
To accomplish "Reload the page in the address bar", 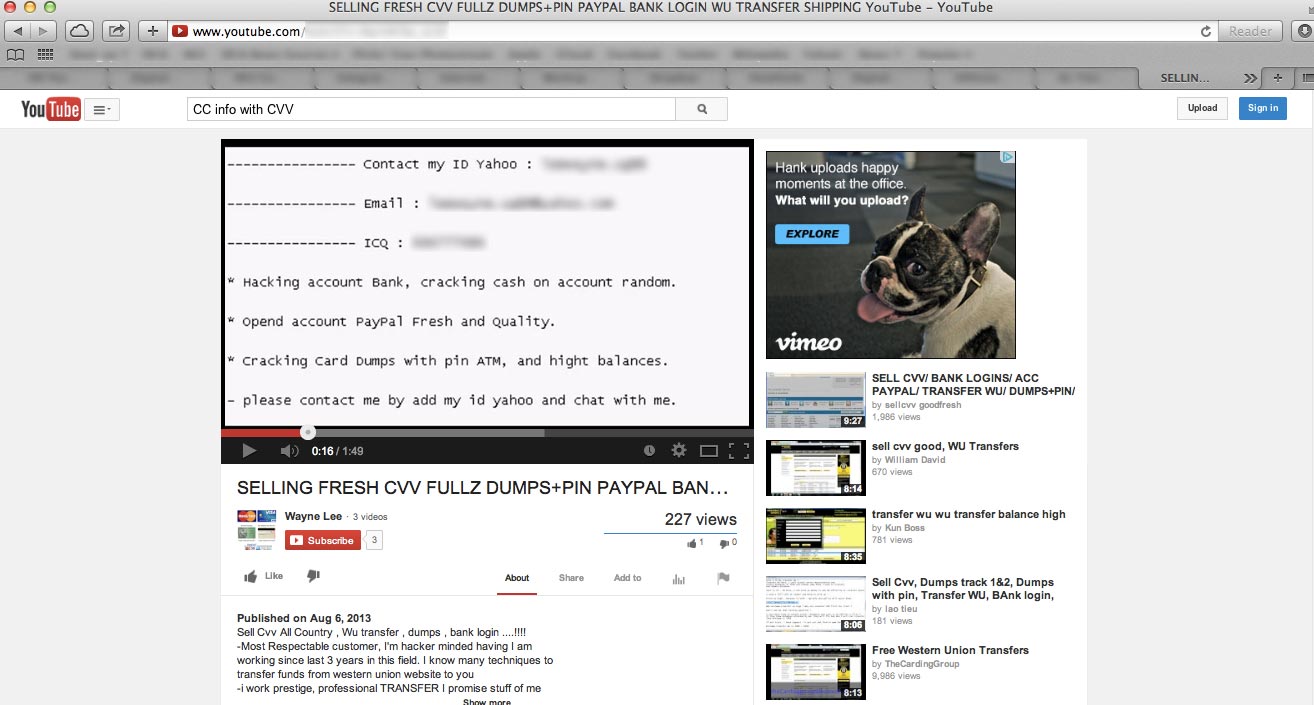I will 1206,31.
